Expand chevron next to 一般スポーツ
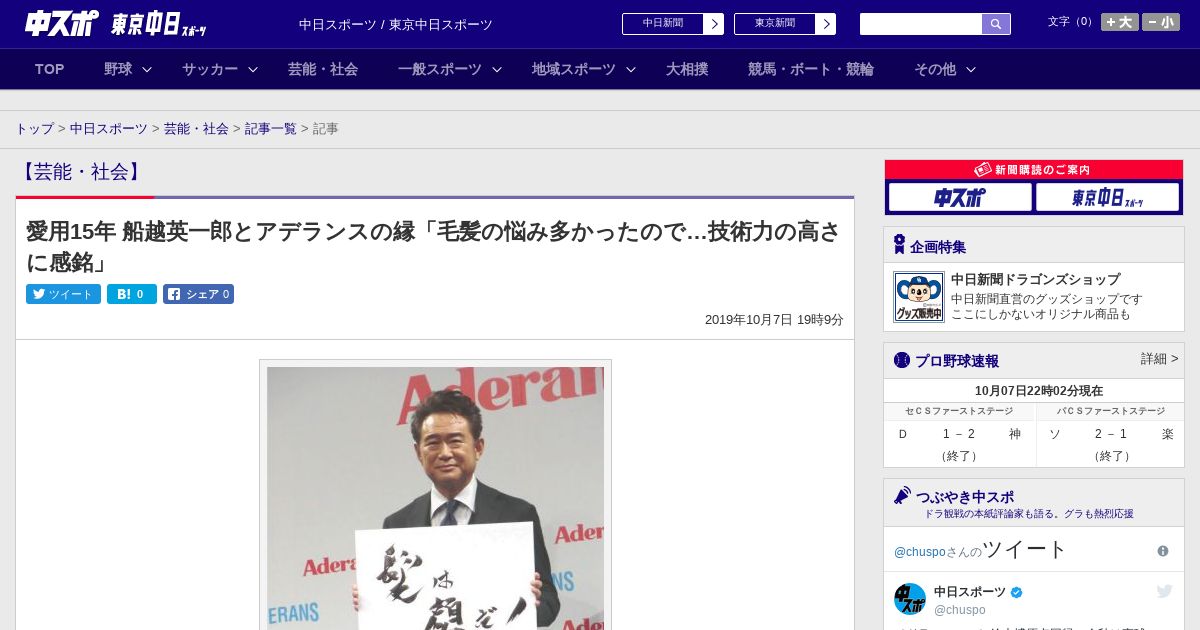The width and height of the screenshot is (1200, 630). tap(497, 69)
